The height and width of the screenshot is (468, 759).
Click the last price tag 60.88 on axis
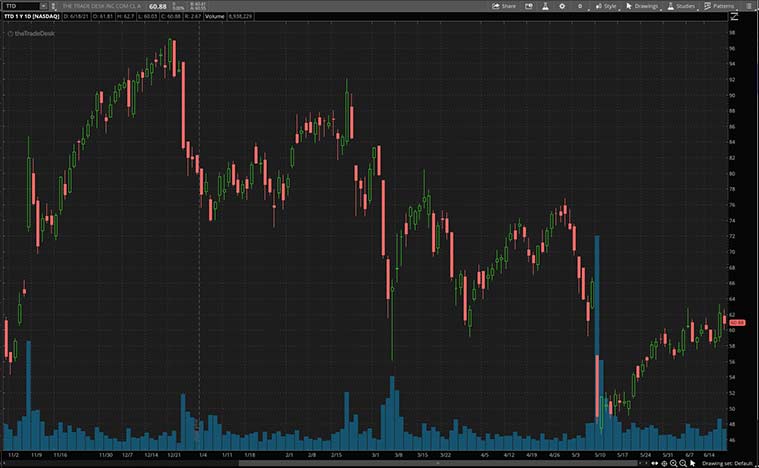click(737, 322)
